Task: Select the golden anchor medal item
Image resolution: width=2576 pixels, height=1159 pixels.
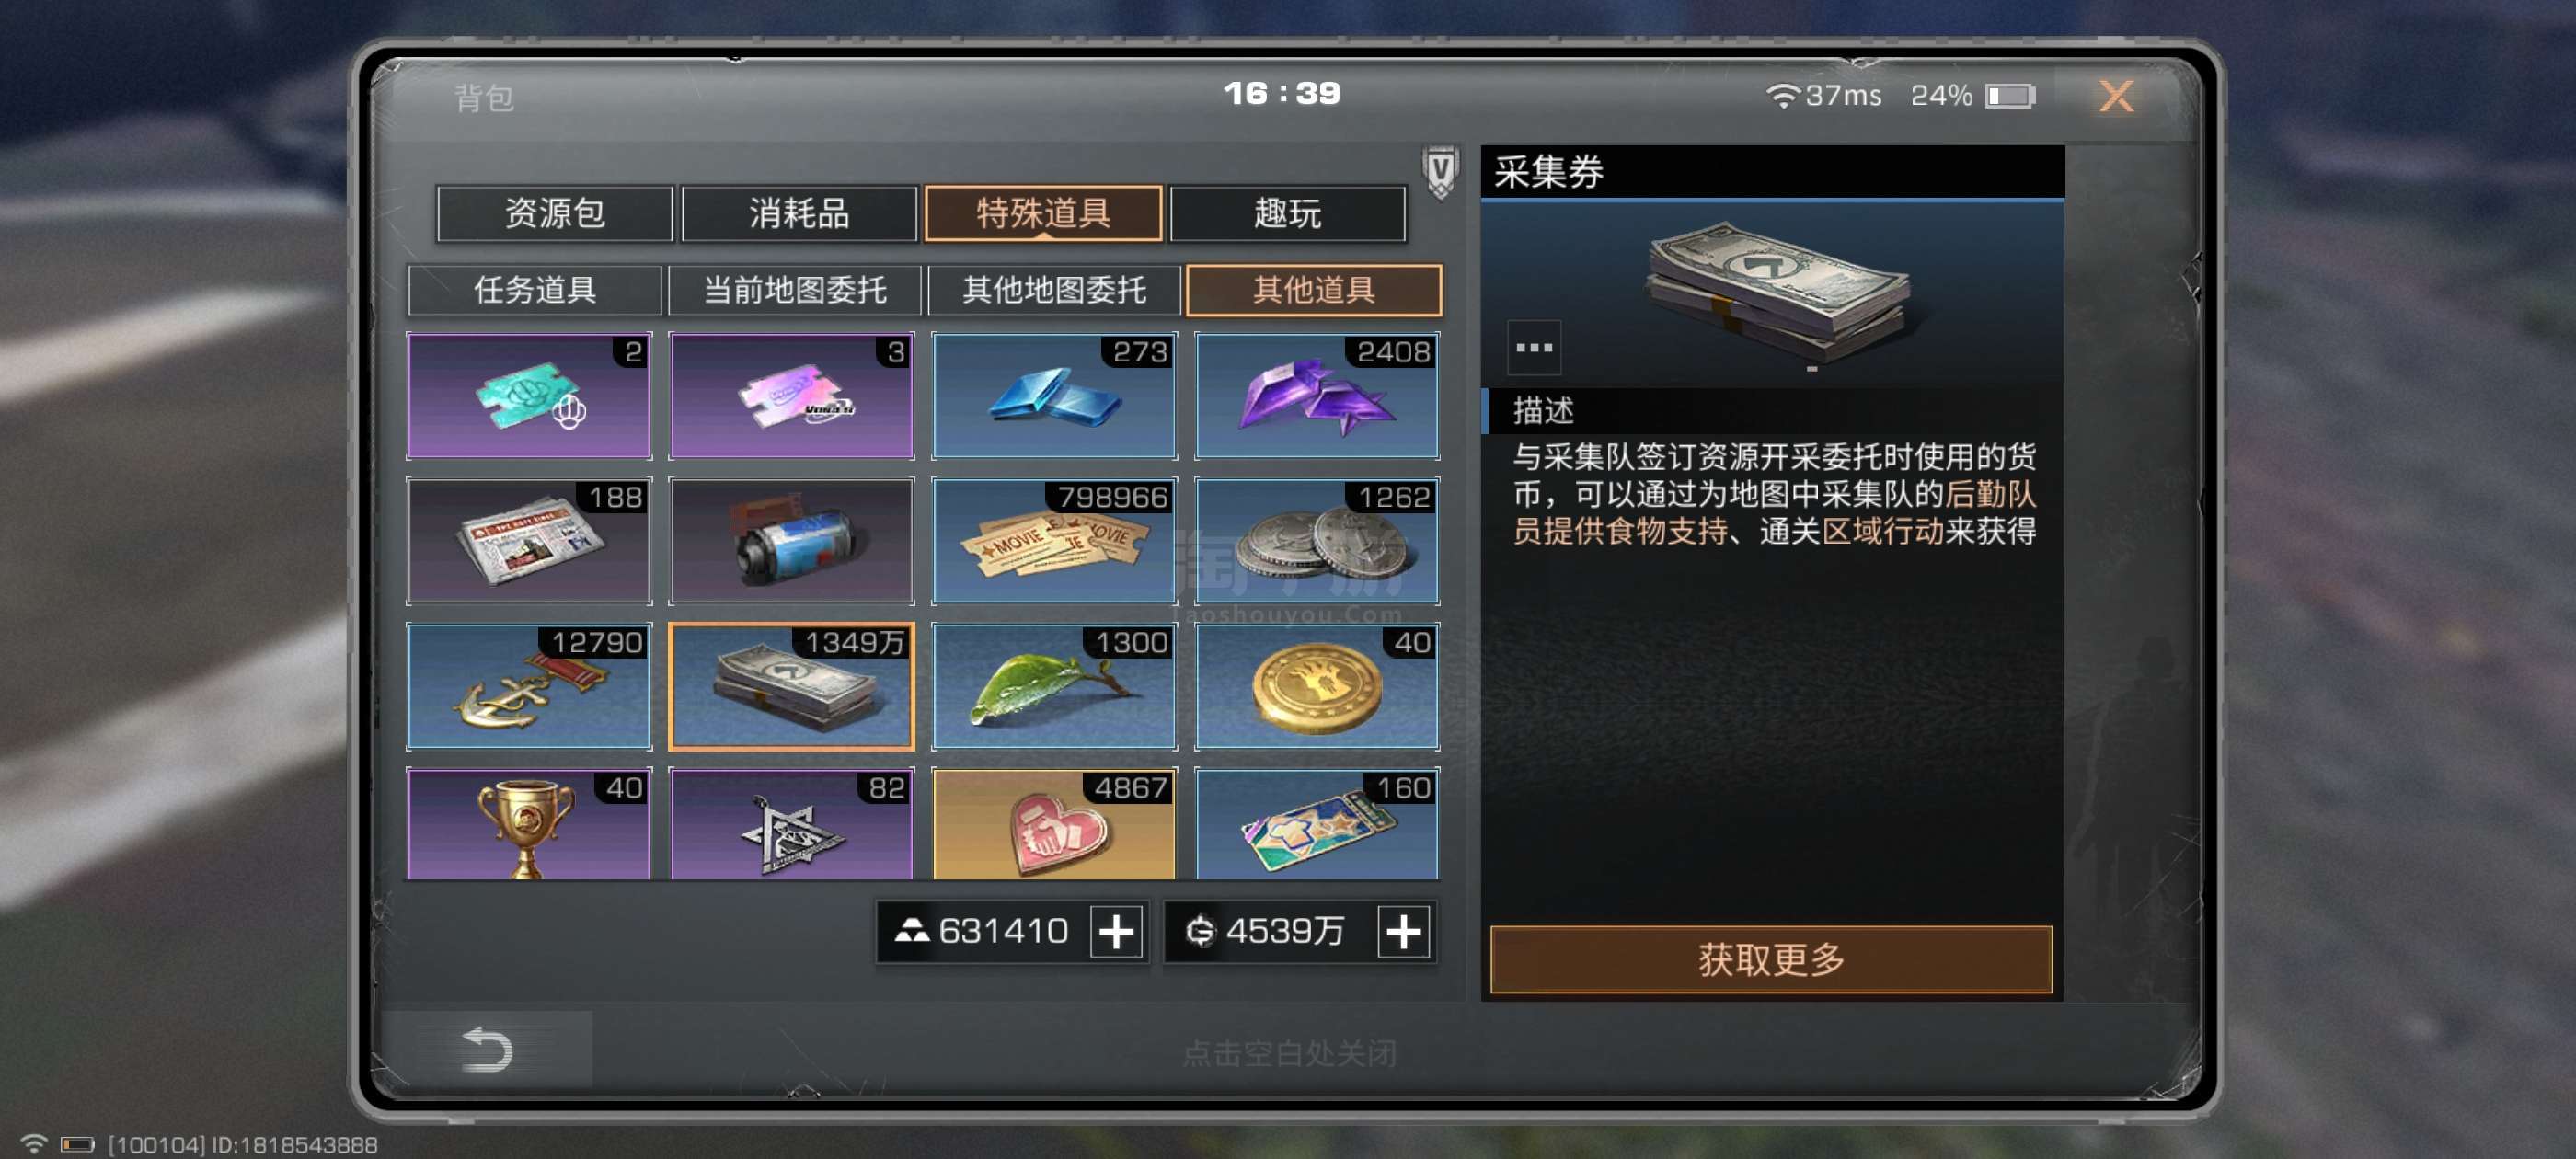Action: click(x=529, y=687)
